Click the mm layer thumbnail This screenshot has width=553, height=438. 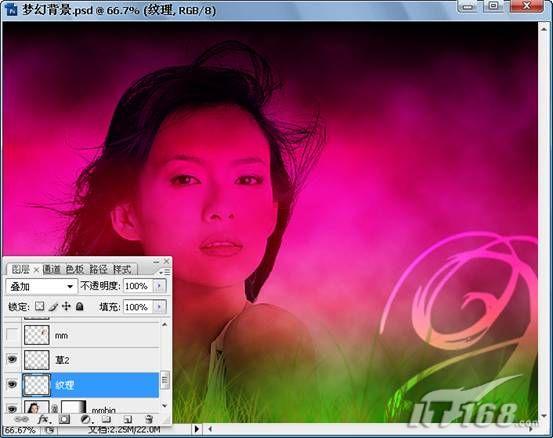click(x=37, y=335)
